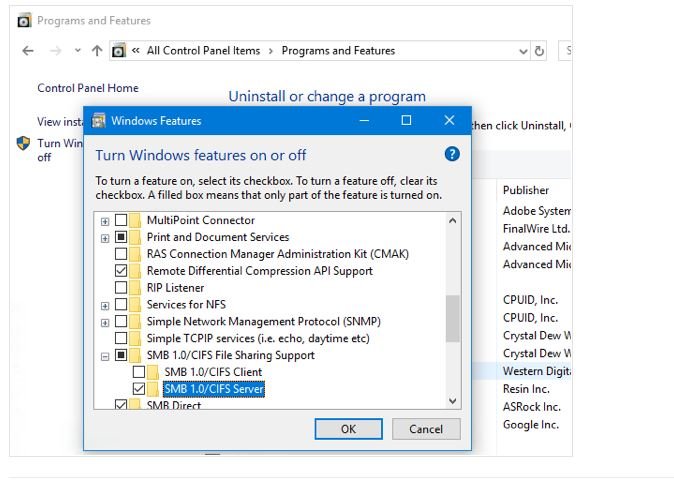Select the FinalWire Ltd. publisher row
Screen dimensions: 674x484
pyautogui.click(x=536, y=229)
